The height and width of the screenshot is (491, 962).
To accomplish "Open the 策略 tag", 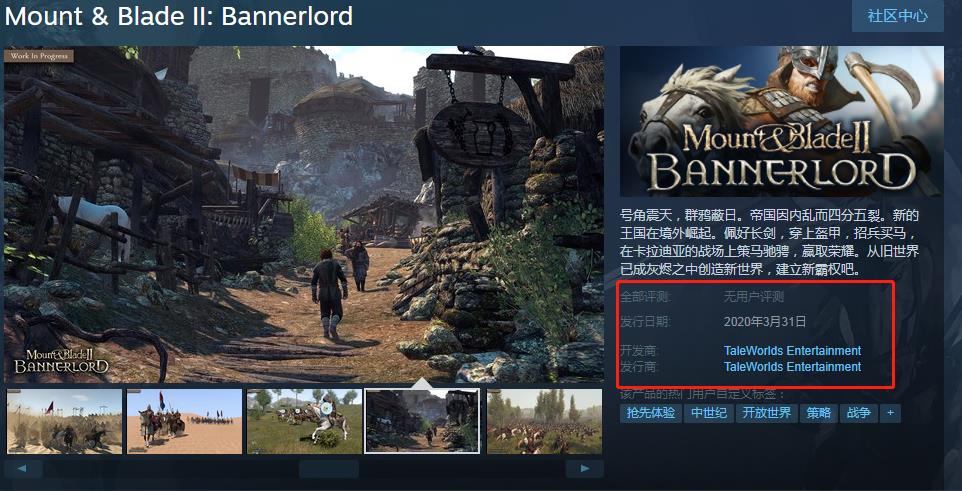I will pyautogui.click(x=818, y=413).
